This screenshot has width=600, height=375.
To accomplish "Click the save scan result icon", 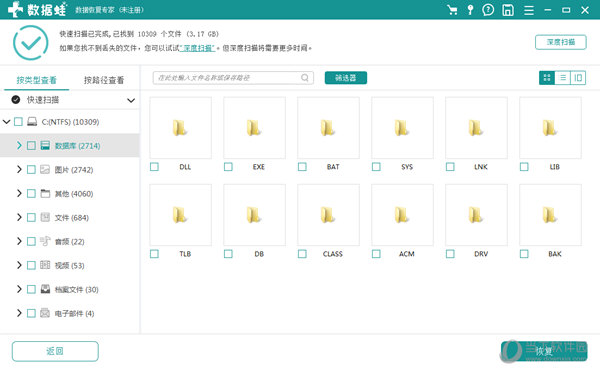I will [508, 10].
